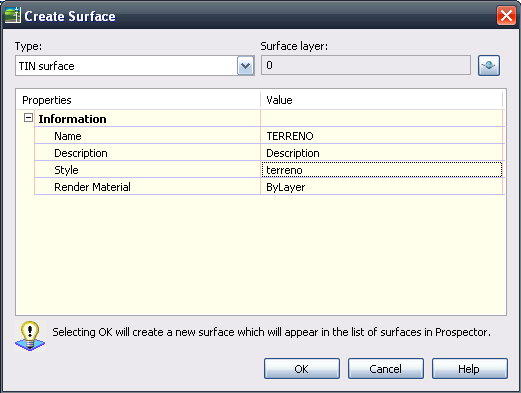
Task: Select the Name property row label
Action: 68,136
